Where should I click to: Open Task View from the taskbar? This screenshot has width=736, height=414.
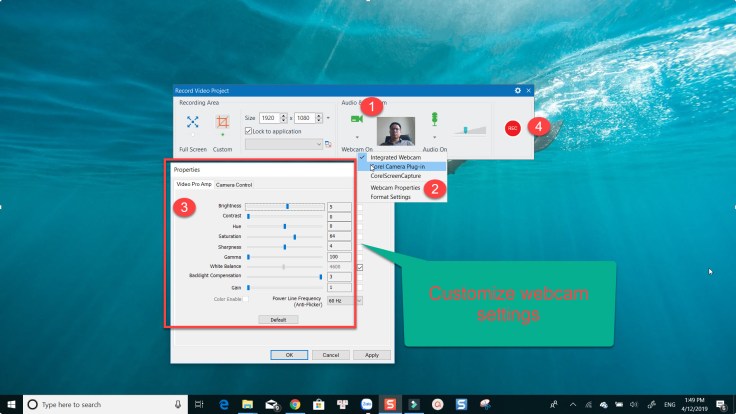coord(199,404)
